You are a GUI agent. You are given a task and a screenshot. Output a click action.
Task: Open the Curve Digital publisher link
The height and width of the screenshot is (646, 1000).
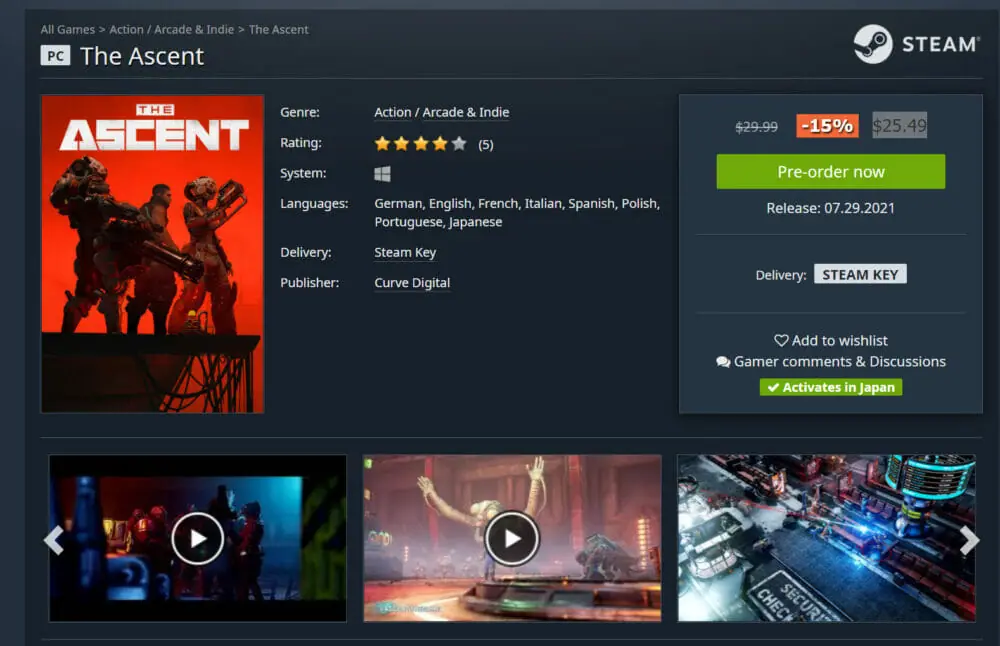tap(412, 283)
